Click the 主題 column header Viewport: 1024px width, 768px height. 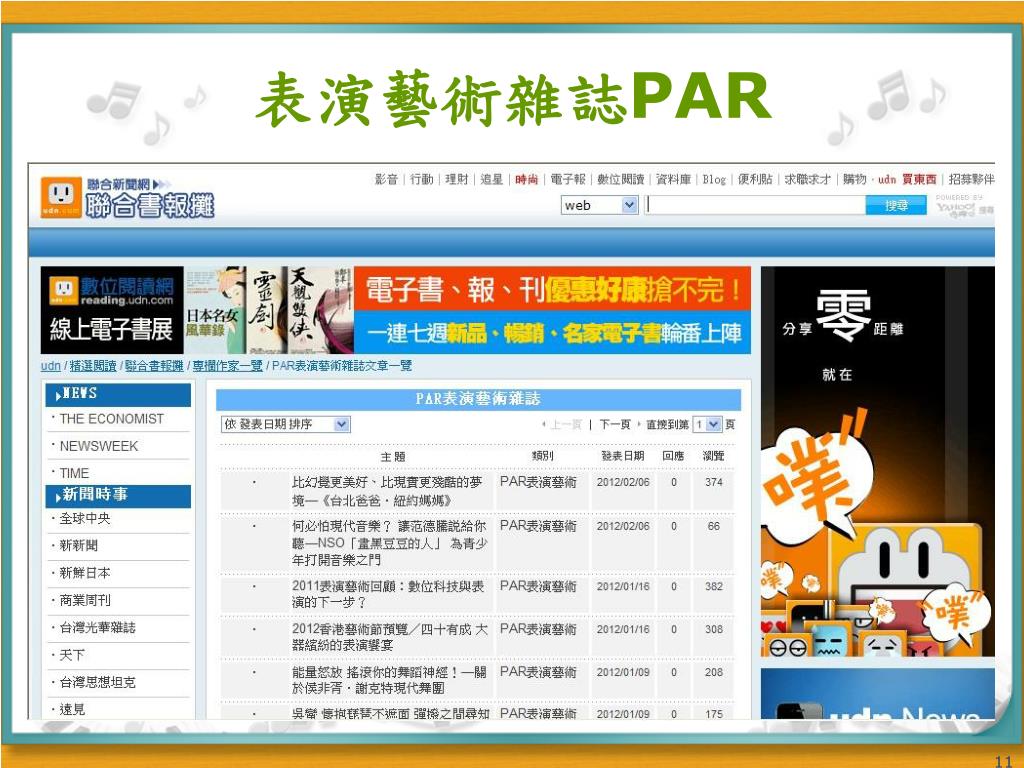tap(392, 456)
